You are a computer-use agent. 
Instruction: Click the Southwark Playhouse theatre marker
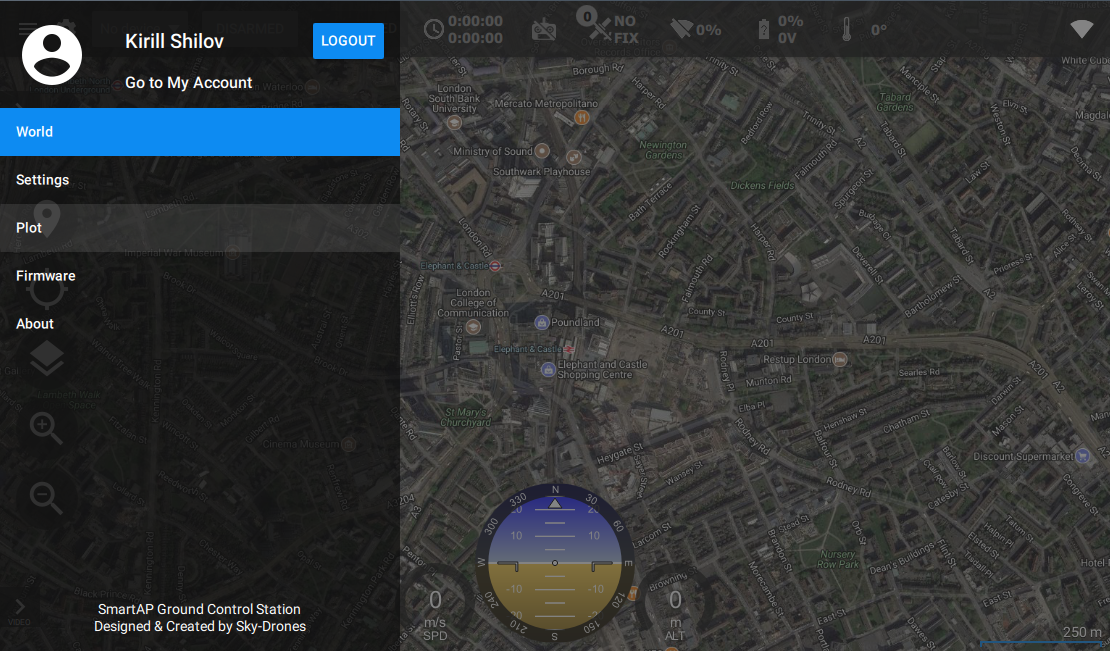[x=574, y=157]
